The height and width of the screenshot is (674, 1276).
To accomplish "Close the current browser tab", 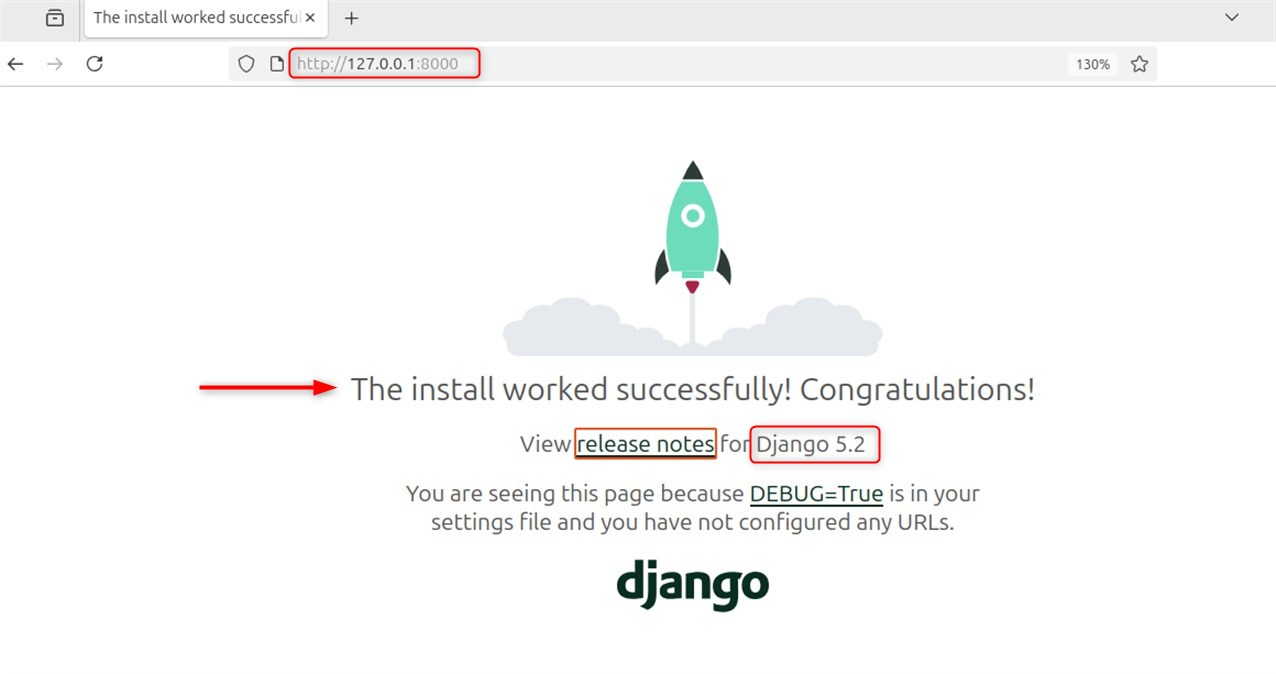I will (310, 17).
